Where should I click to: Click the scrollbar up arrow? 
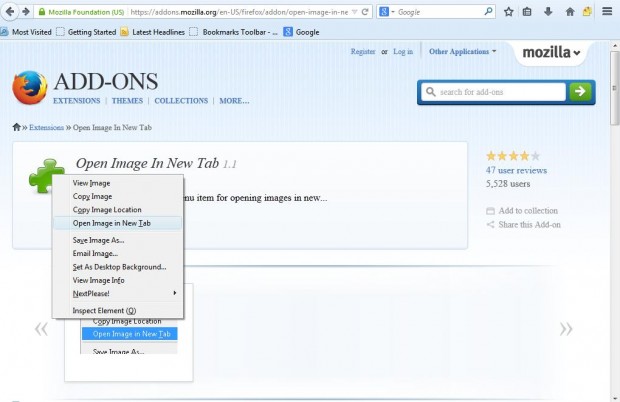(614, 46)
